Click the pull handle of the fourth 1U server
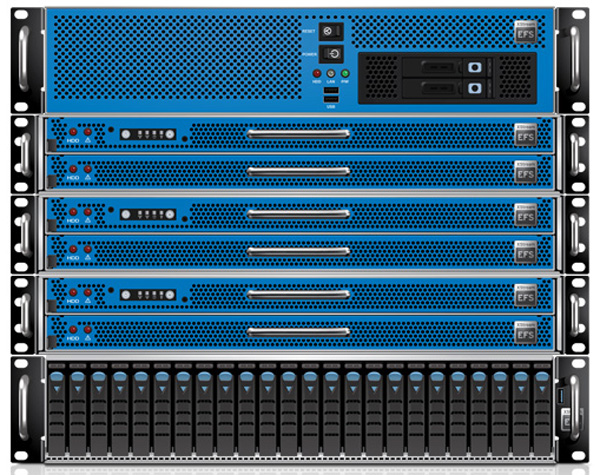 [x=298, y=251]
